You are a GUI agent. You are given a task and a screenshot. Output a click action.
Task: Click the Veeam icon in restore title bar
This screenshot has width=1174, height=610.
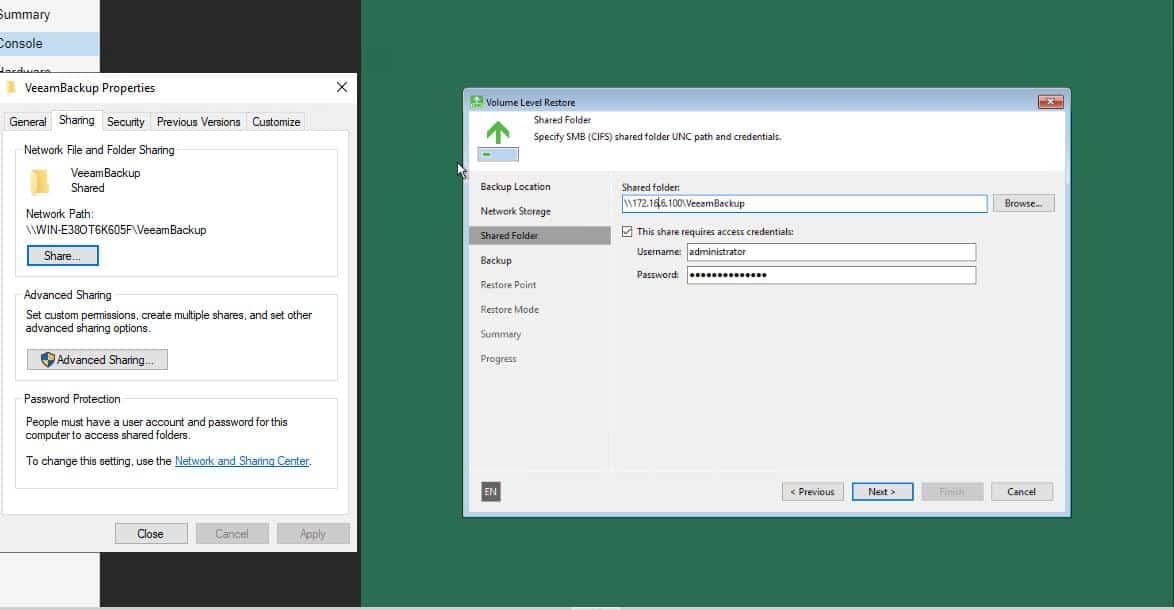click(476, 103)
